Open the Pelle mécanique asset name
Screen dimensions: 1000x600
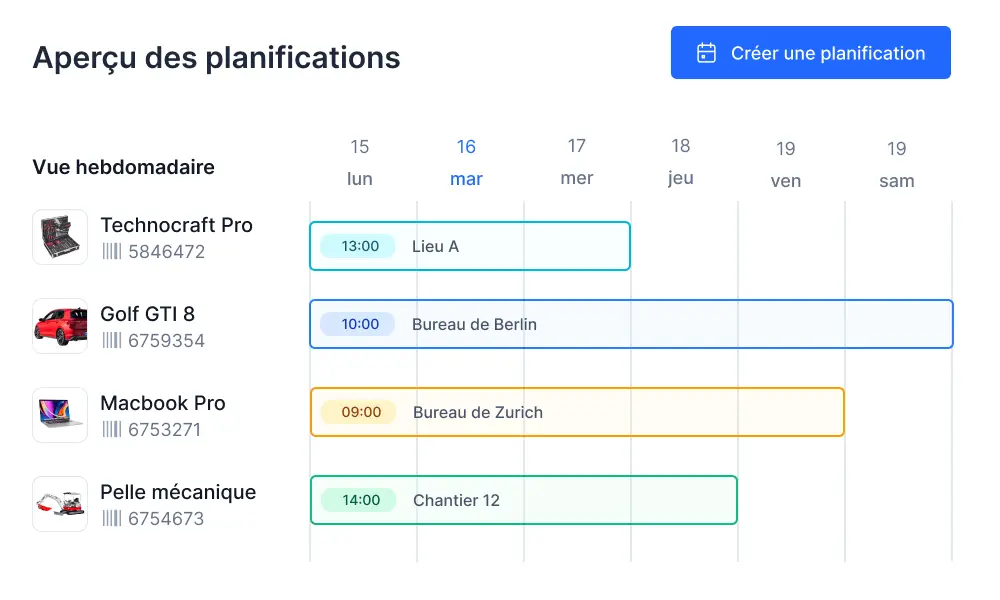pyautogui.click(x=178, y=492)
